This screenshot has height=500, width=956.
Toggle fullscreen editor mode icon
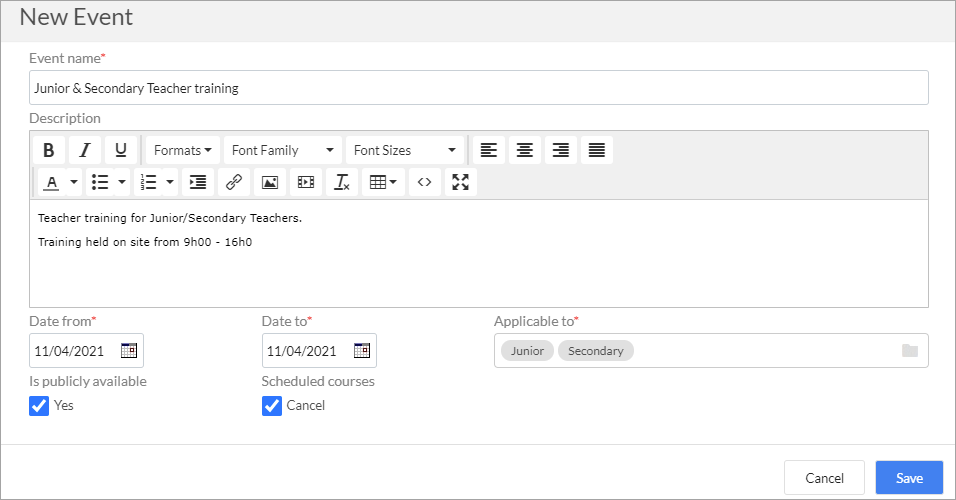tap(461, 182)
